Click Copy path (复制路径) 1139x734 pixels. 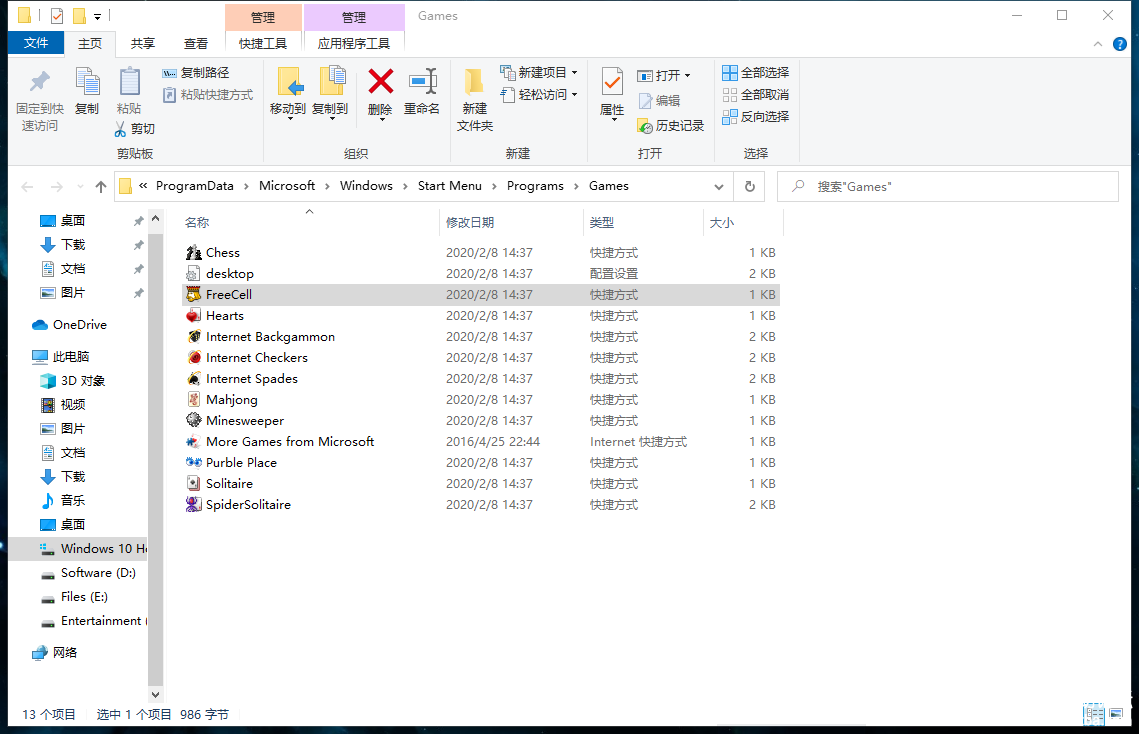click(196, 73)
